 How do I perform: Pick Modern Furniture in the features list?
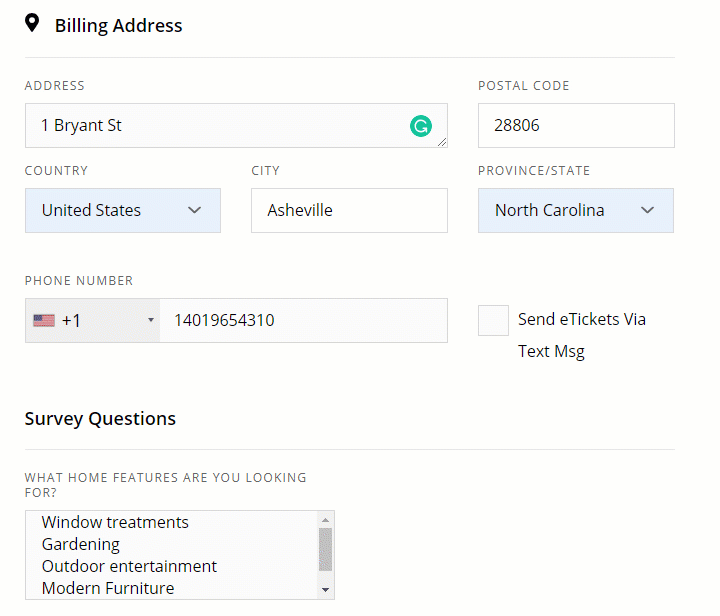point(108,588)
